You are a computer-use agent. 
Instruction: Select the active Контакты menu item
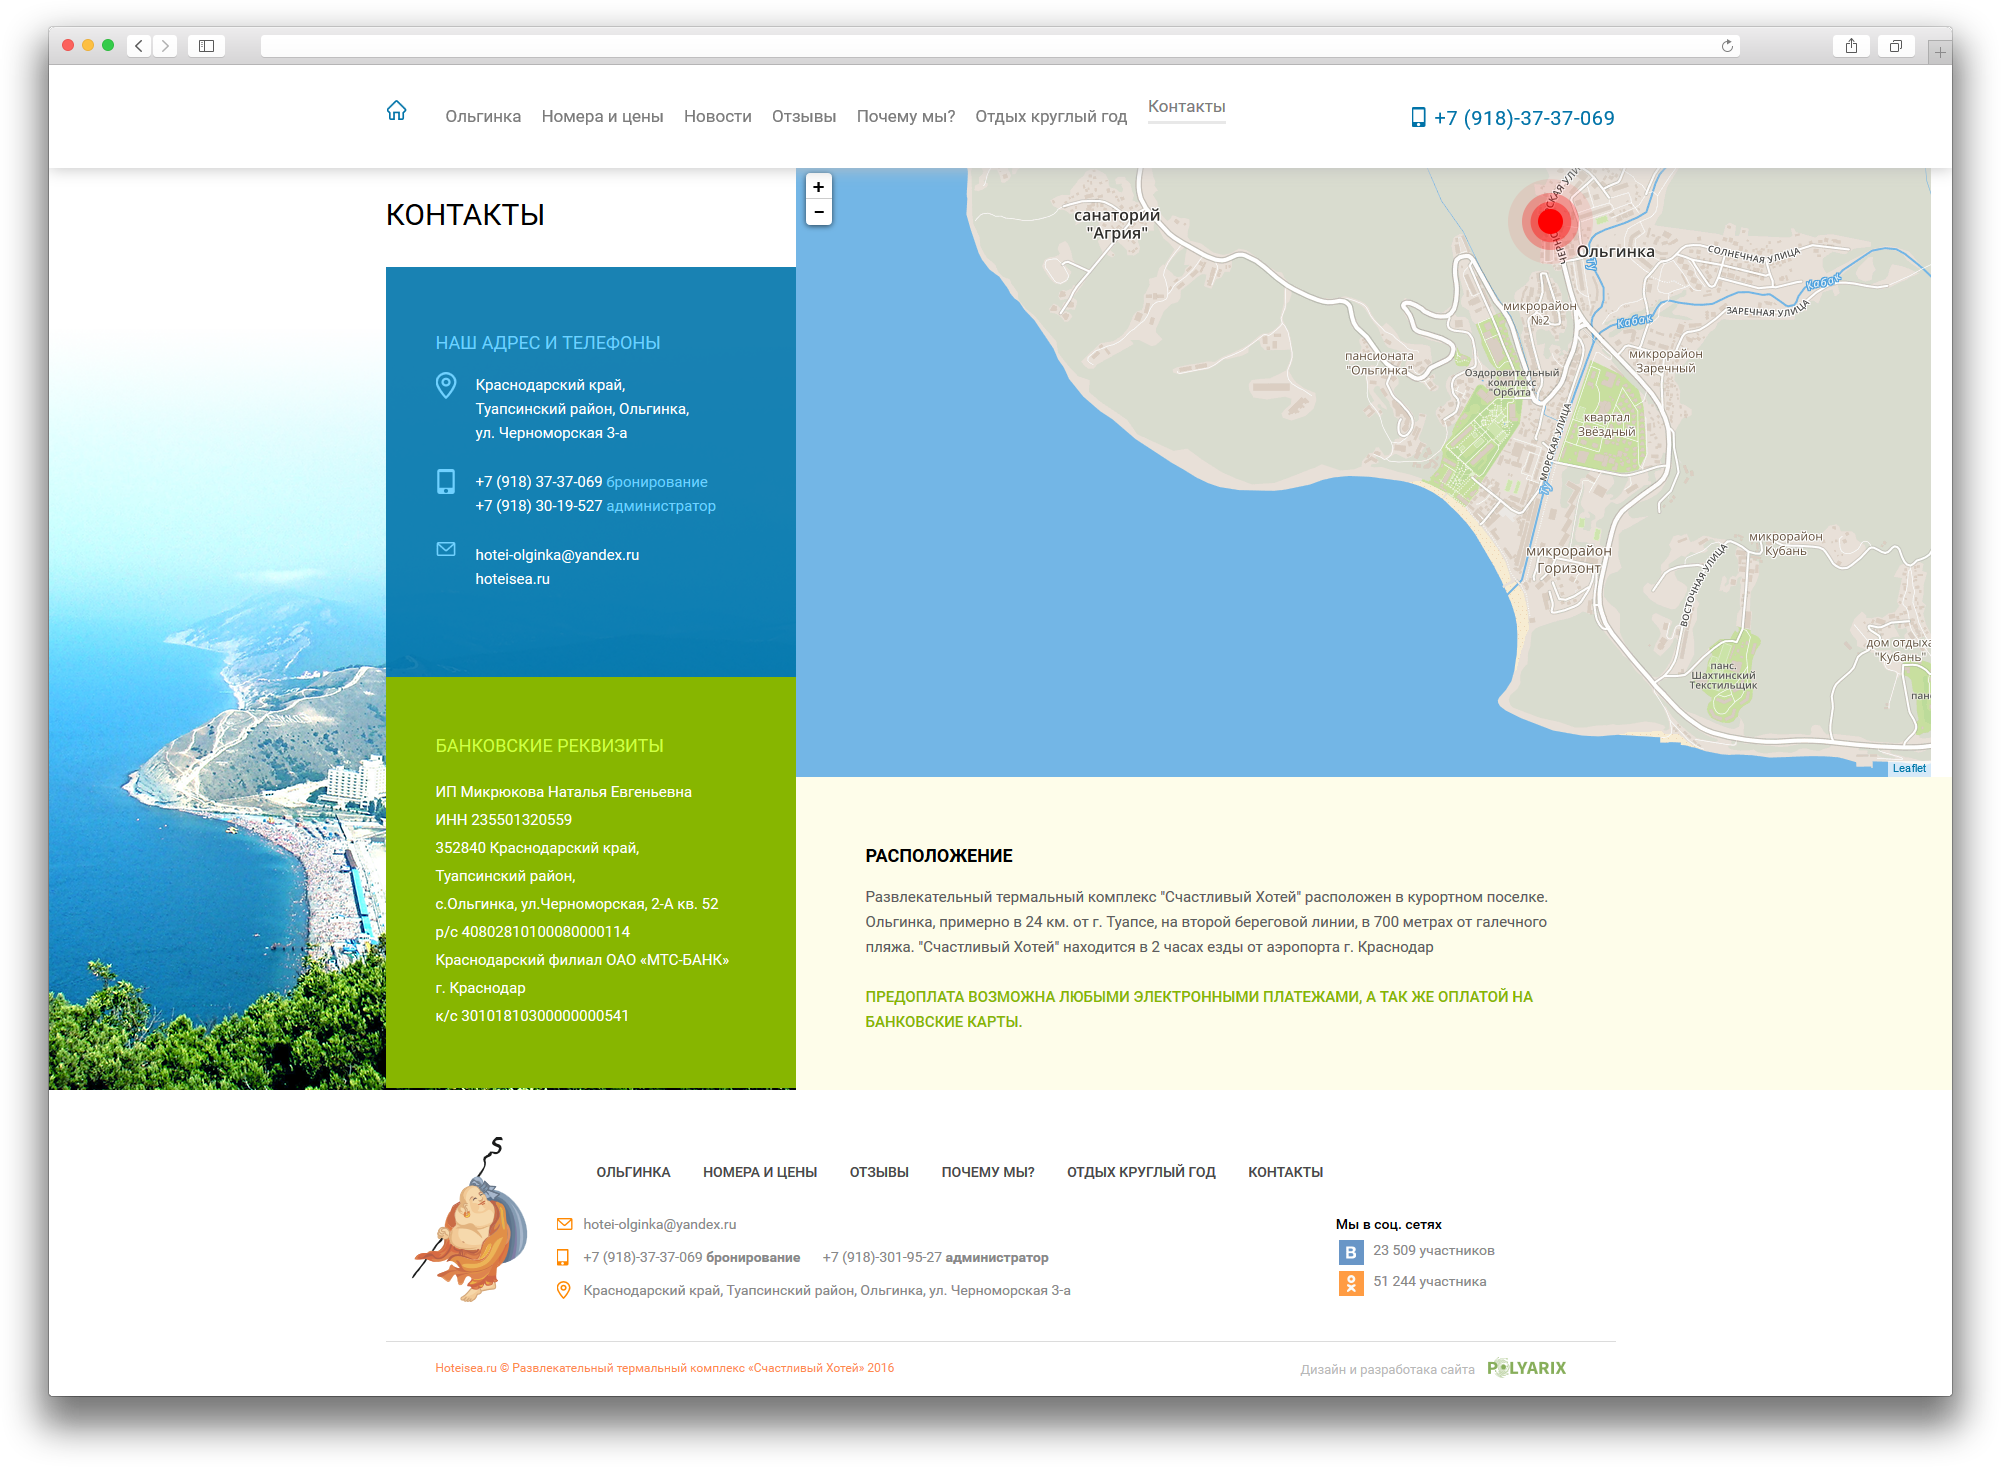tap(1186, 107)
